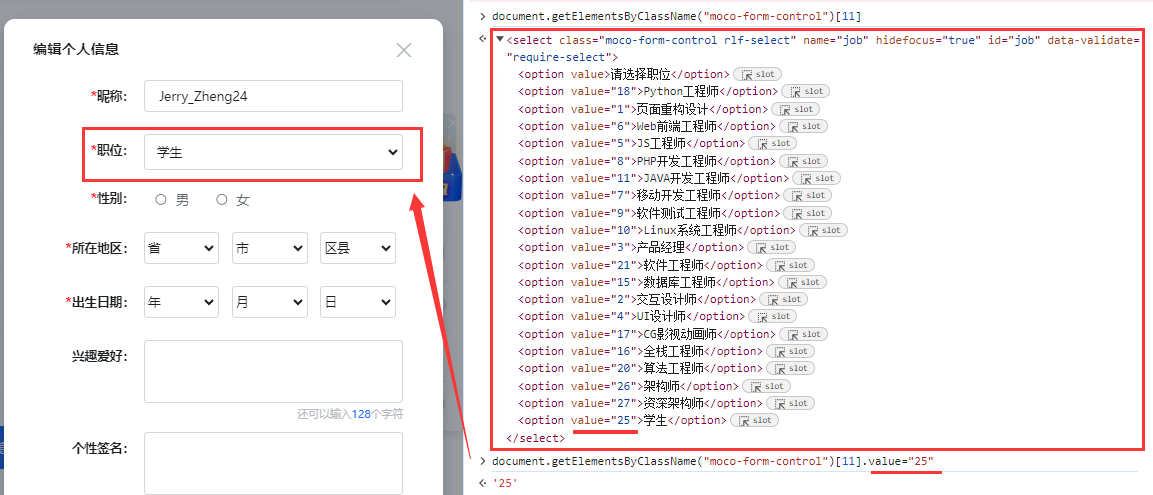Click console command ending with .value="25"
This screenshot has height=495, width=1153.
(x=713, y=462)
